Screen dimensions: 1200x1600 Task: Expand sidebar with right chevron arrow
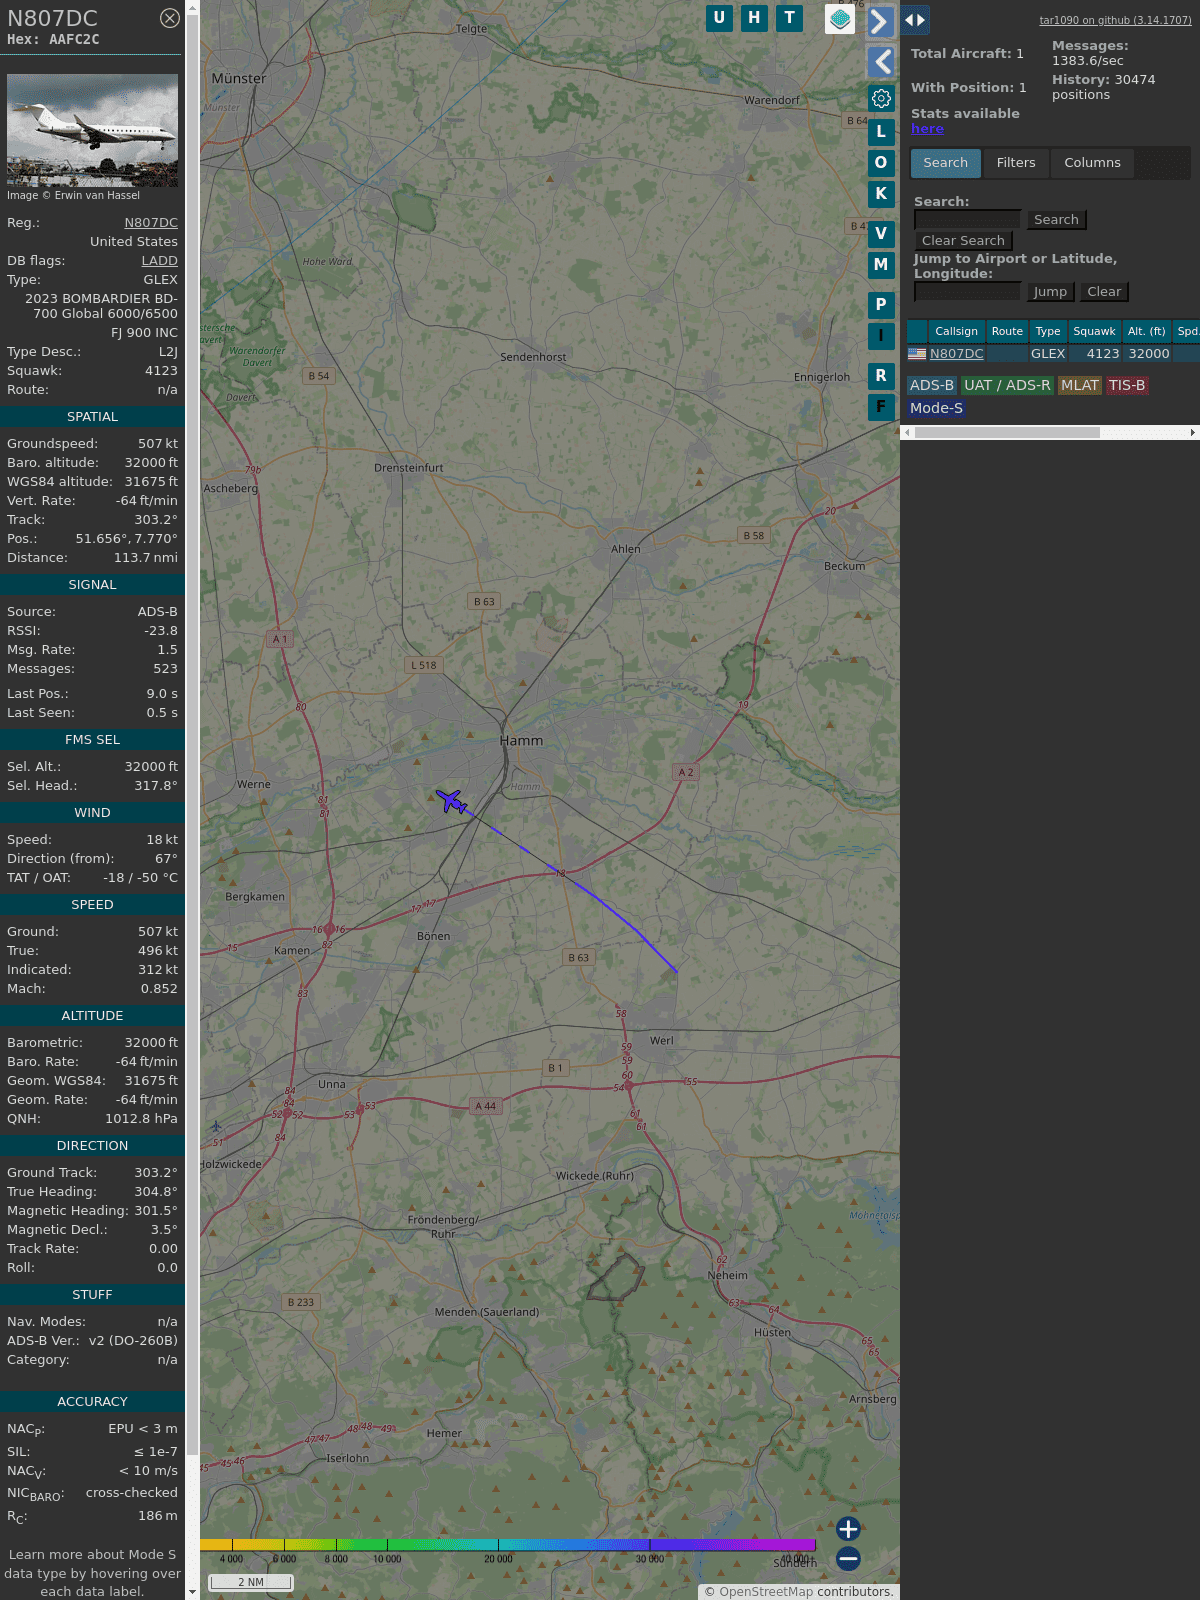[880, 21]
